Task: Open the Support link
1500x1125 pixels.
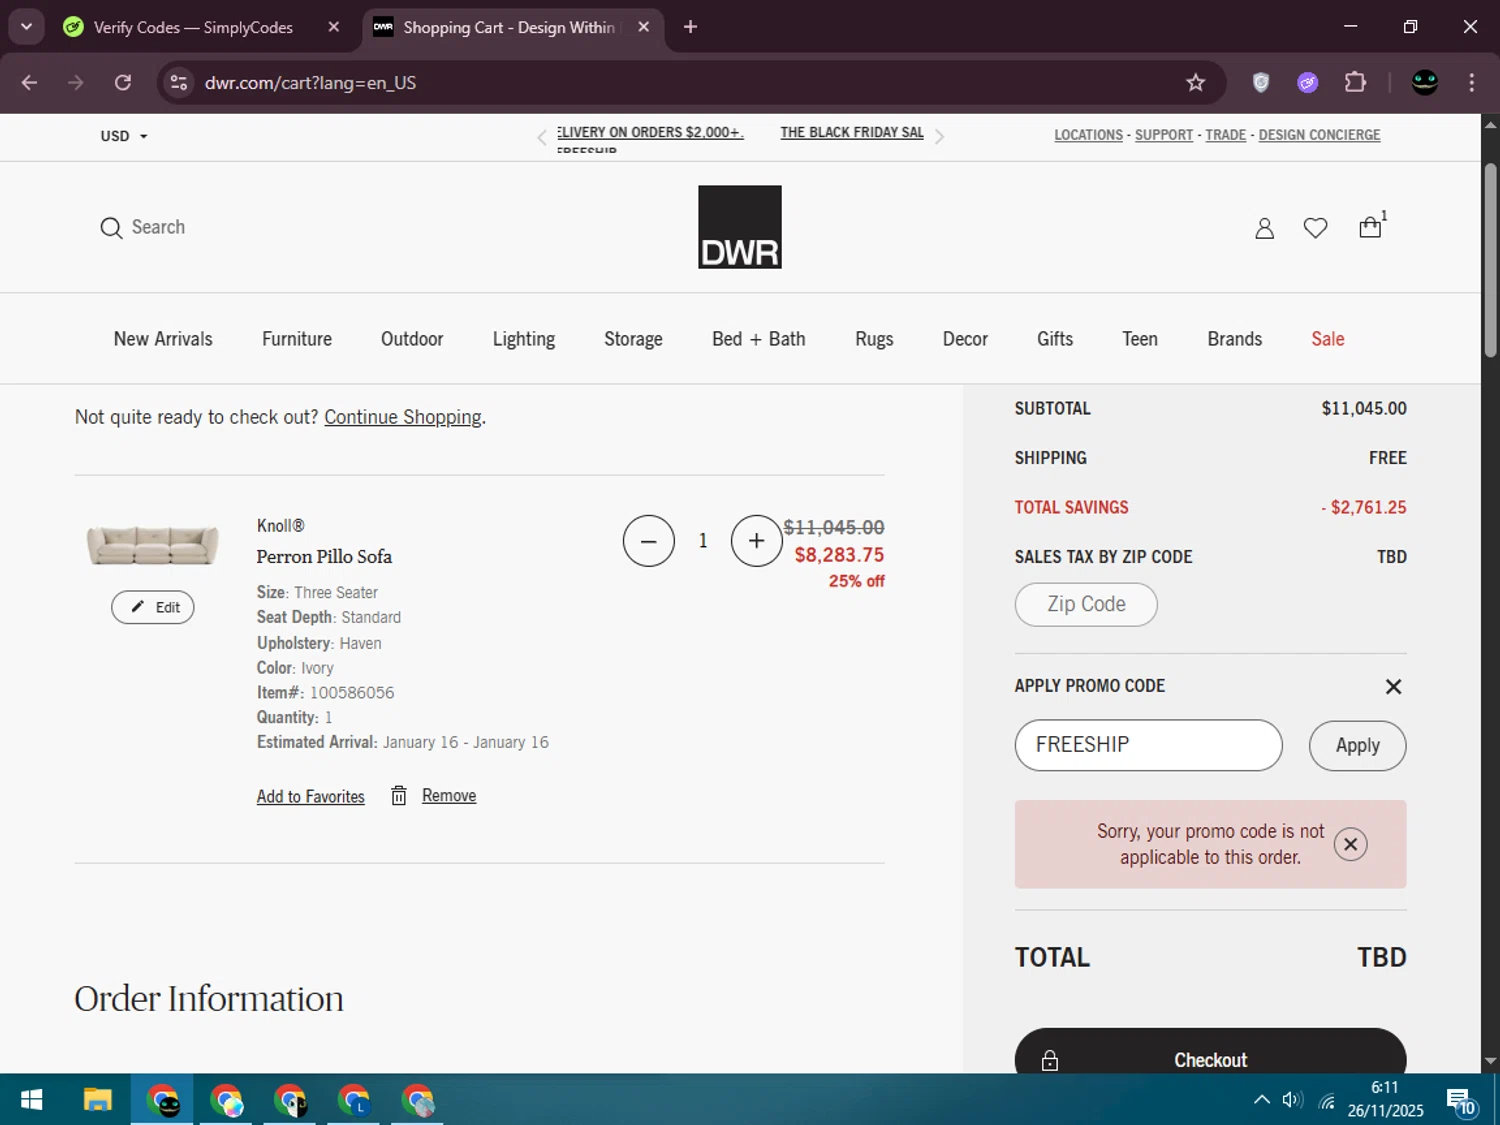Action: click(1164, 135)
